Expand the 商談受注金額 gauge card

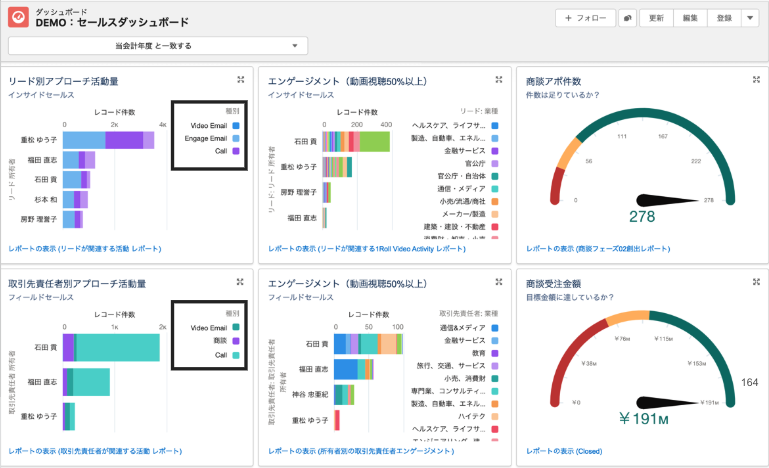pos(756,282)
